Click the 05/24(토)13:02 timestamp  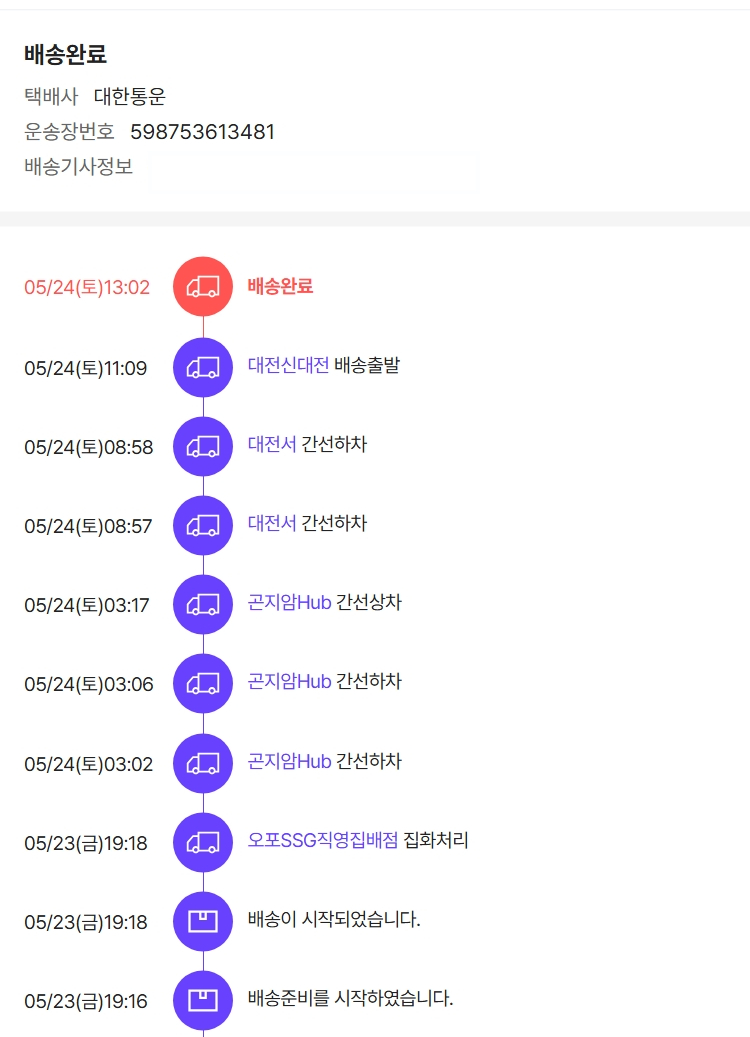tap(87, 288)
